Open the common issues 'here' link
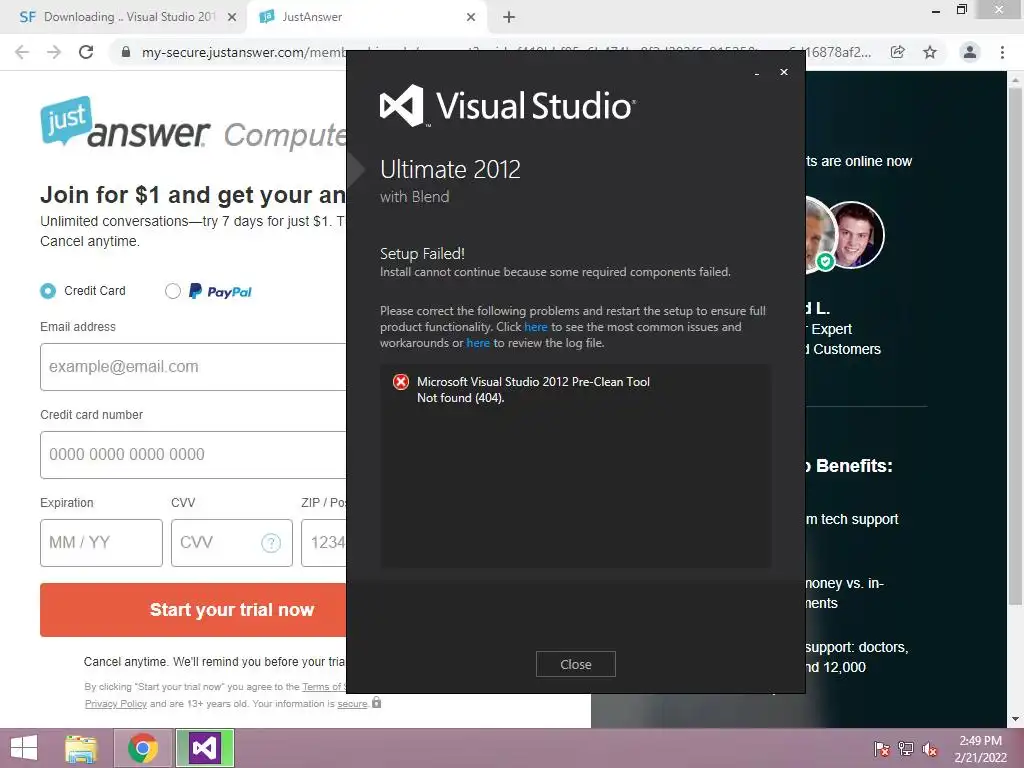Screen dimensions: 1024x768 (536, 327)
